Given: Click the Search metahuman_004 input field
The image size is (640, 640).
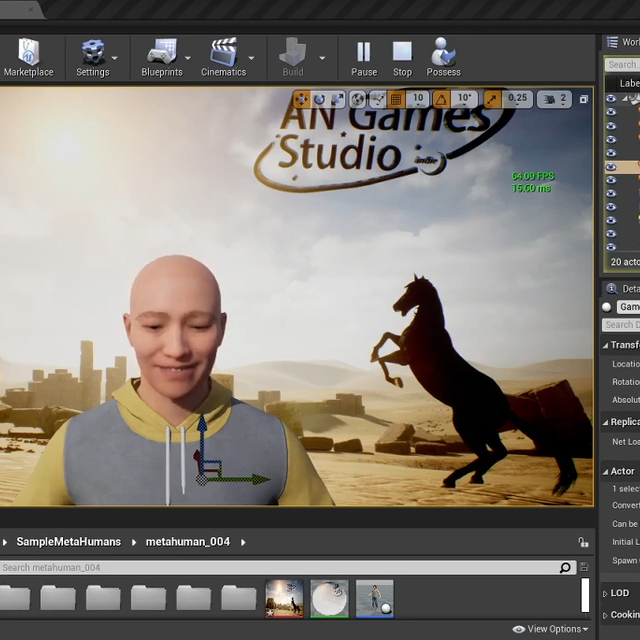Looking at the screenshot, I should [x=280, y=568].
